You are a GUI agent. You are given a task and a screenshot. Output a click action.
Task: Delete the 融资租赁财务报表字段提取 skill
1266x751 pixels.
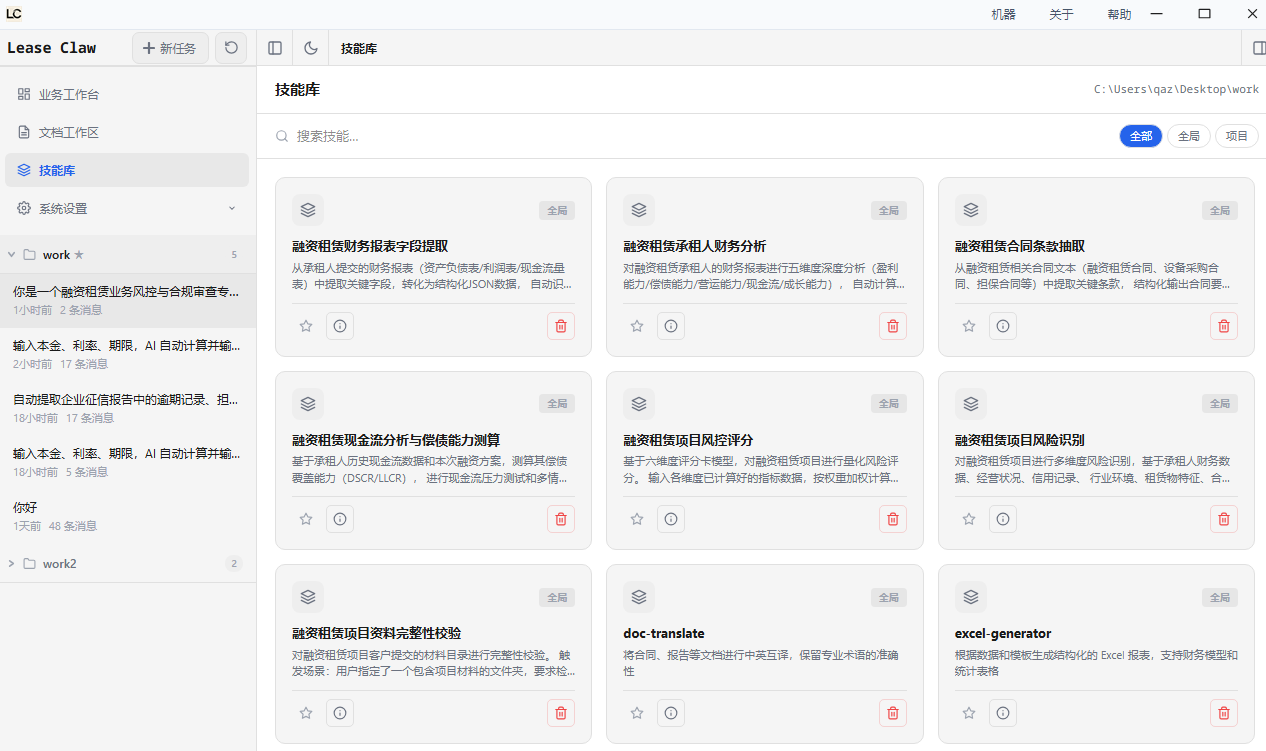point(561,326)
